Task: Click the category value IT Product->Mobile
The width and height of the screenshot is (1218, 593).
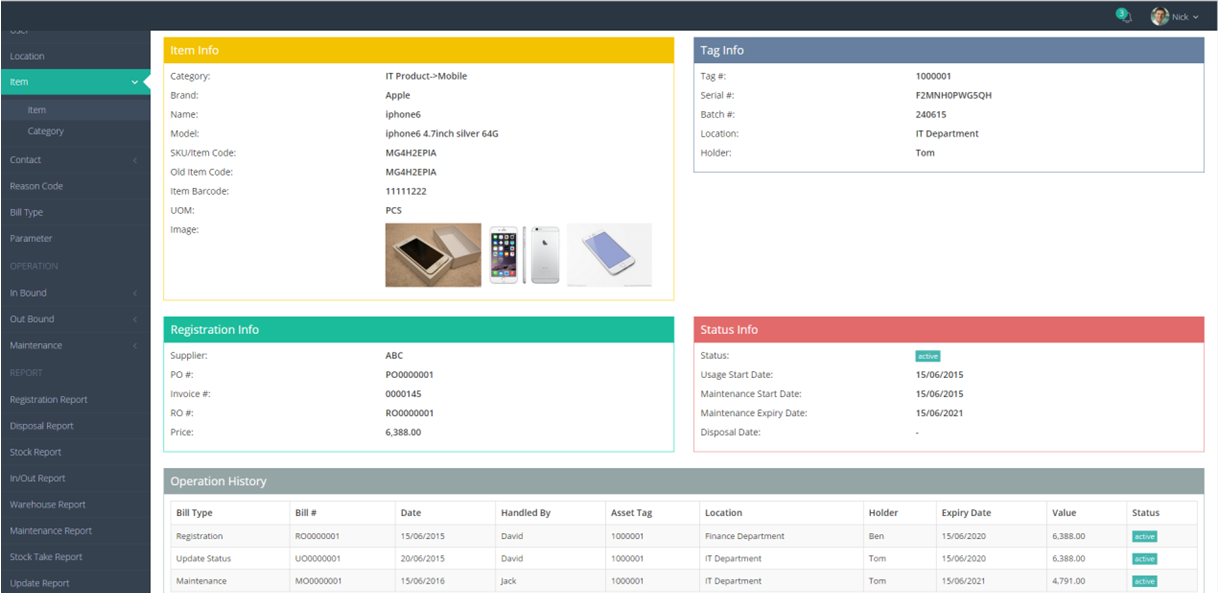Action: pos(426,76)
